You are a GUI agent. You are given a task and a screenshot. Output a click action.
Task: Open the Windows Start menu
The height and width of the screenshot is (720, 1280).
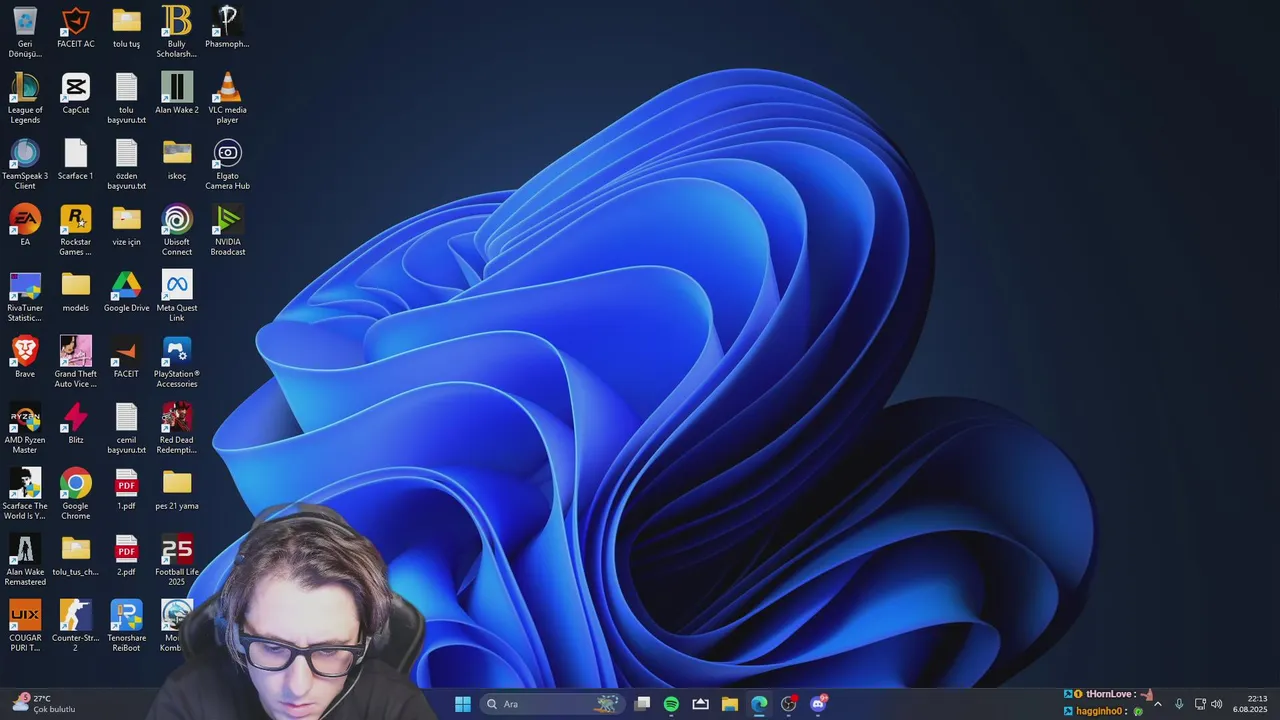463,704
